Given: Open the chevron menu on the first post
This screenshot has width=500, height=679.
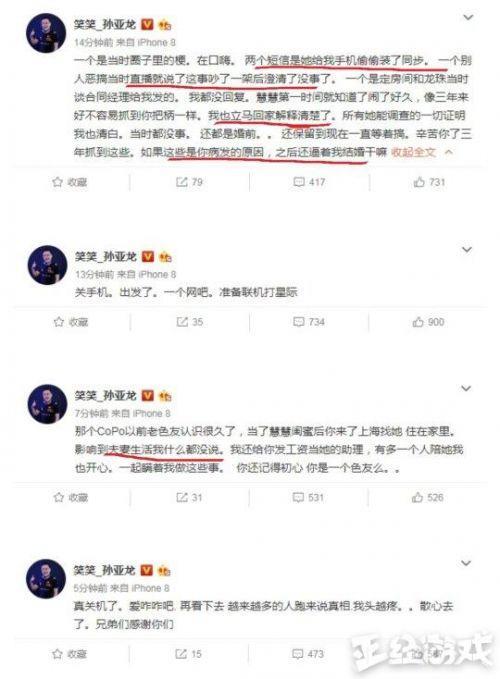Looking at the screenshot, I should [x=468, y=17].
